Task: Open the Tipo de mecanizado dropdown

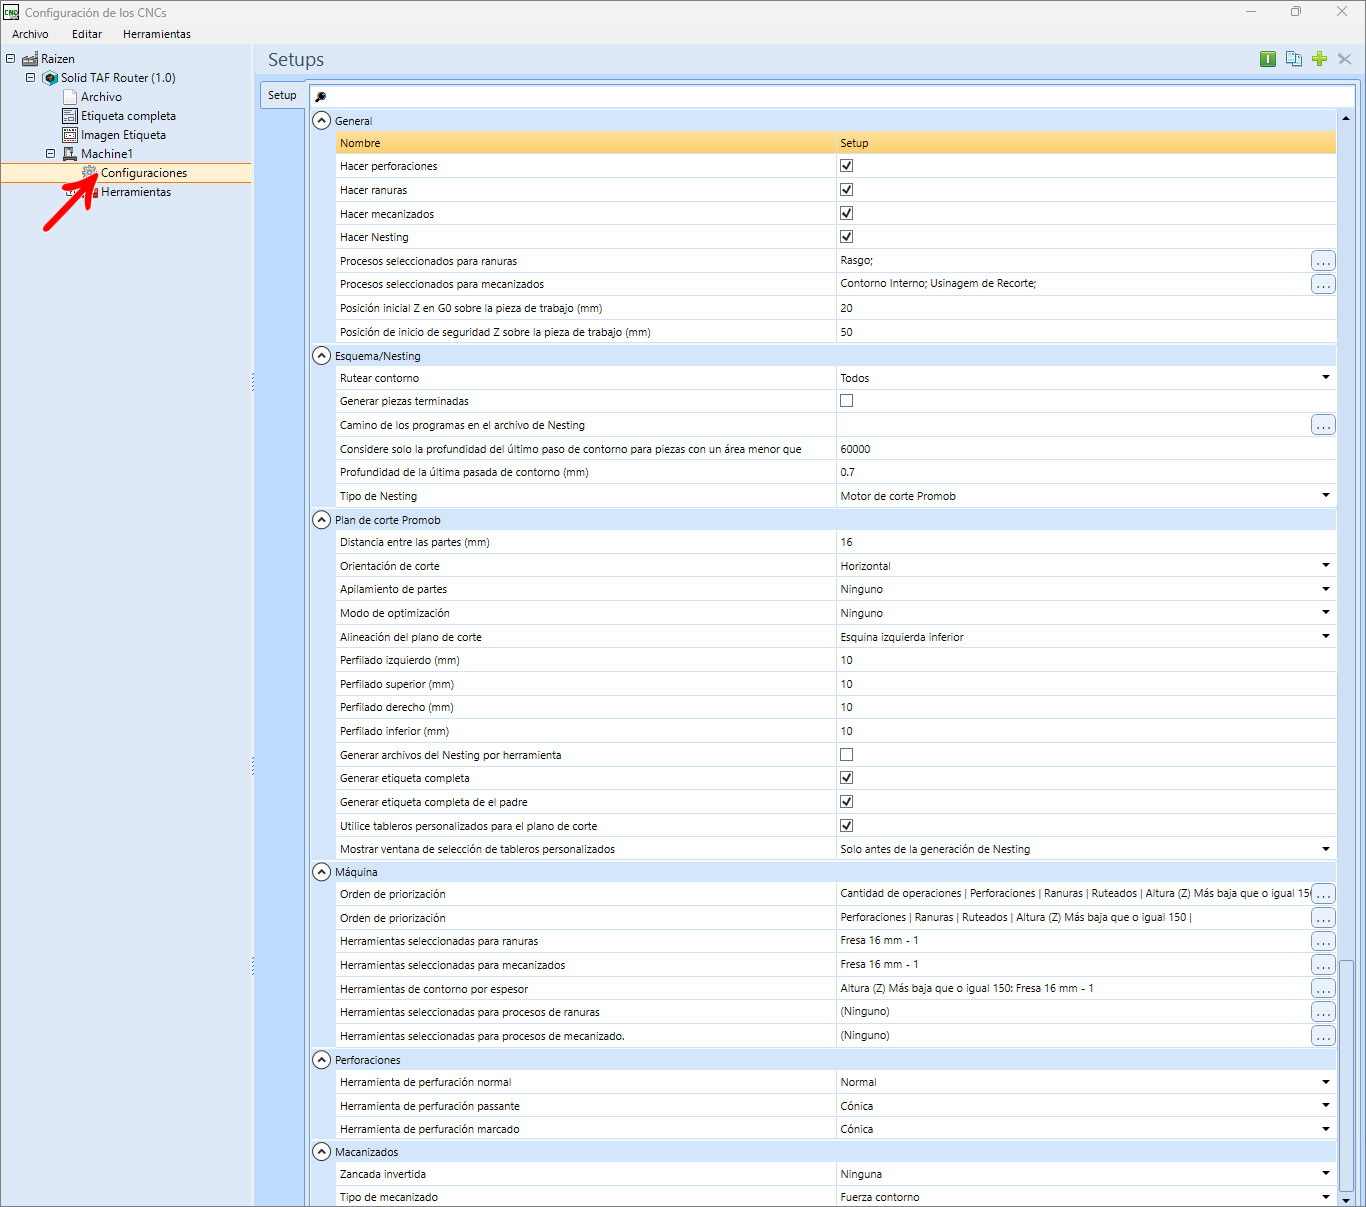Action: [1326, 1197]
